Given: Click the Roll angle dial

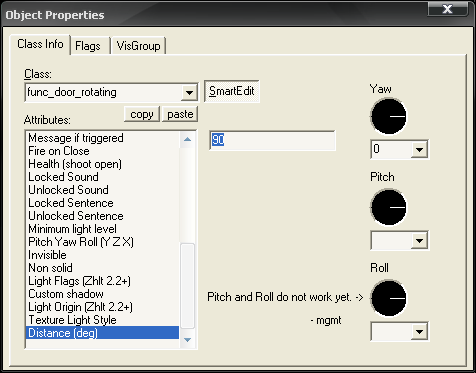Looking at the screenshot, I should tap(388, 298).
